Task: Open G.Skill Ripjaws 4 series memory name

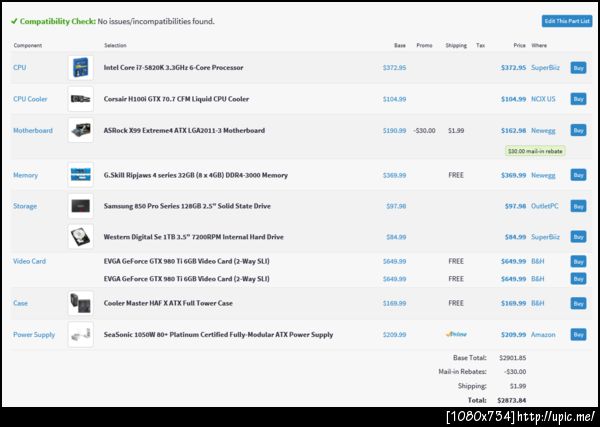Action: 196,175
